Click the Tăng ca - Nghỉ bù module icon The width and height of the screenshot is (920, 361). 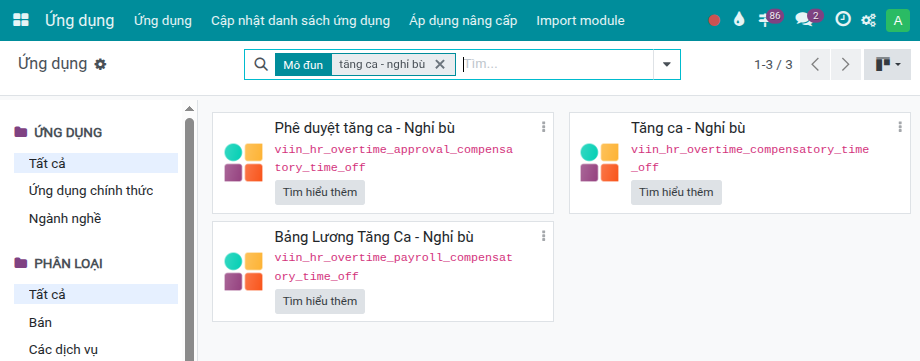click(600, 162)
